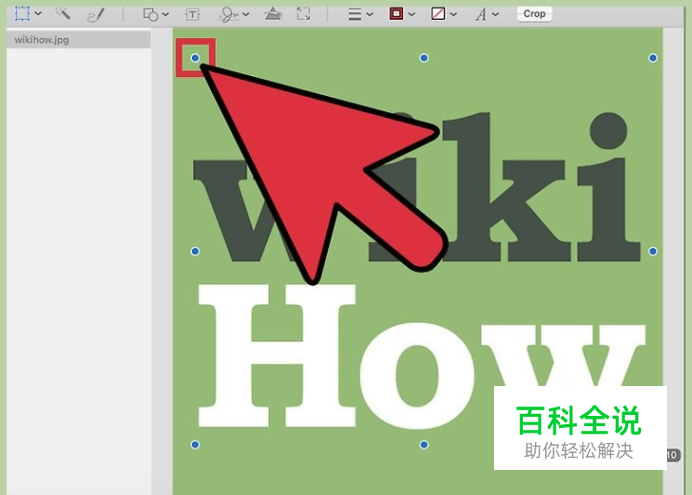Select wikihow.jpg in the sidebar
The image size is (692, 495).
pos(79,40)
